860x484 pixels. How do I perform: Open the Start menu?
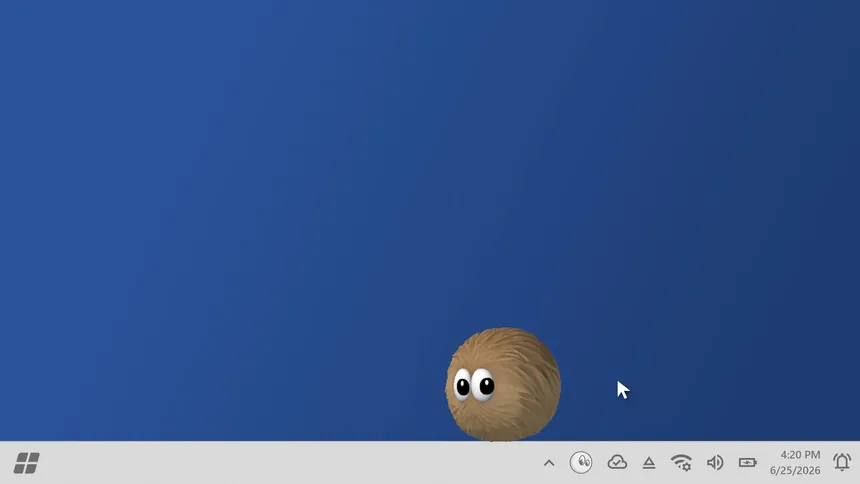26,463
